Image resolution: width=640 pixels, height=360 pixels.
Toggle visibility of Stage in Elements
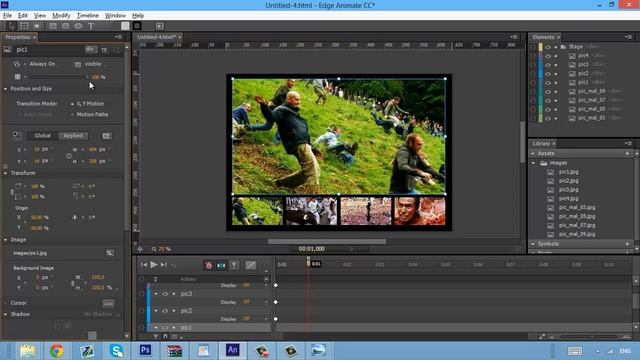click(548, 47)
